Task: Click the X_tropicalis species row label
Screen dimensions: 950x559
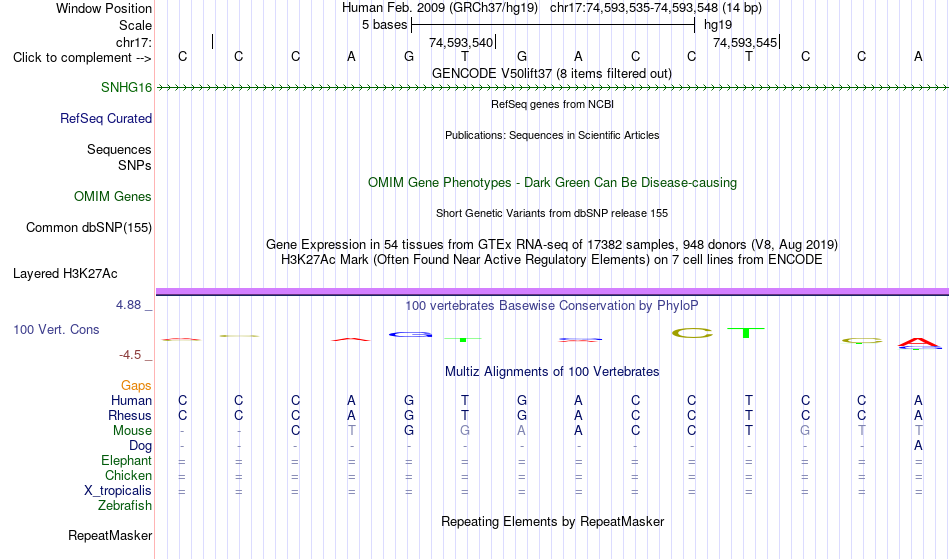Action: 118,491
